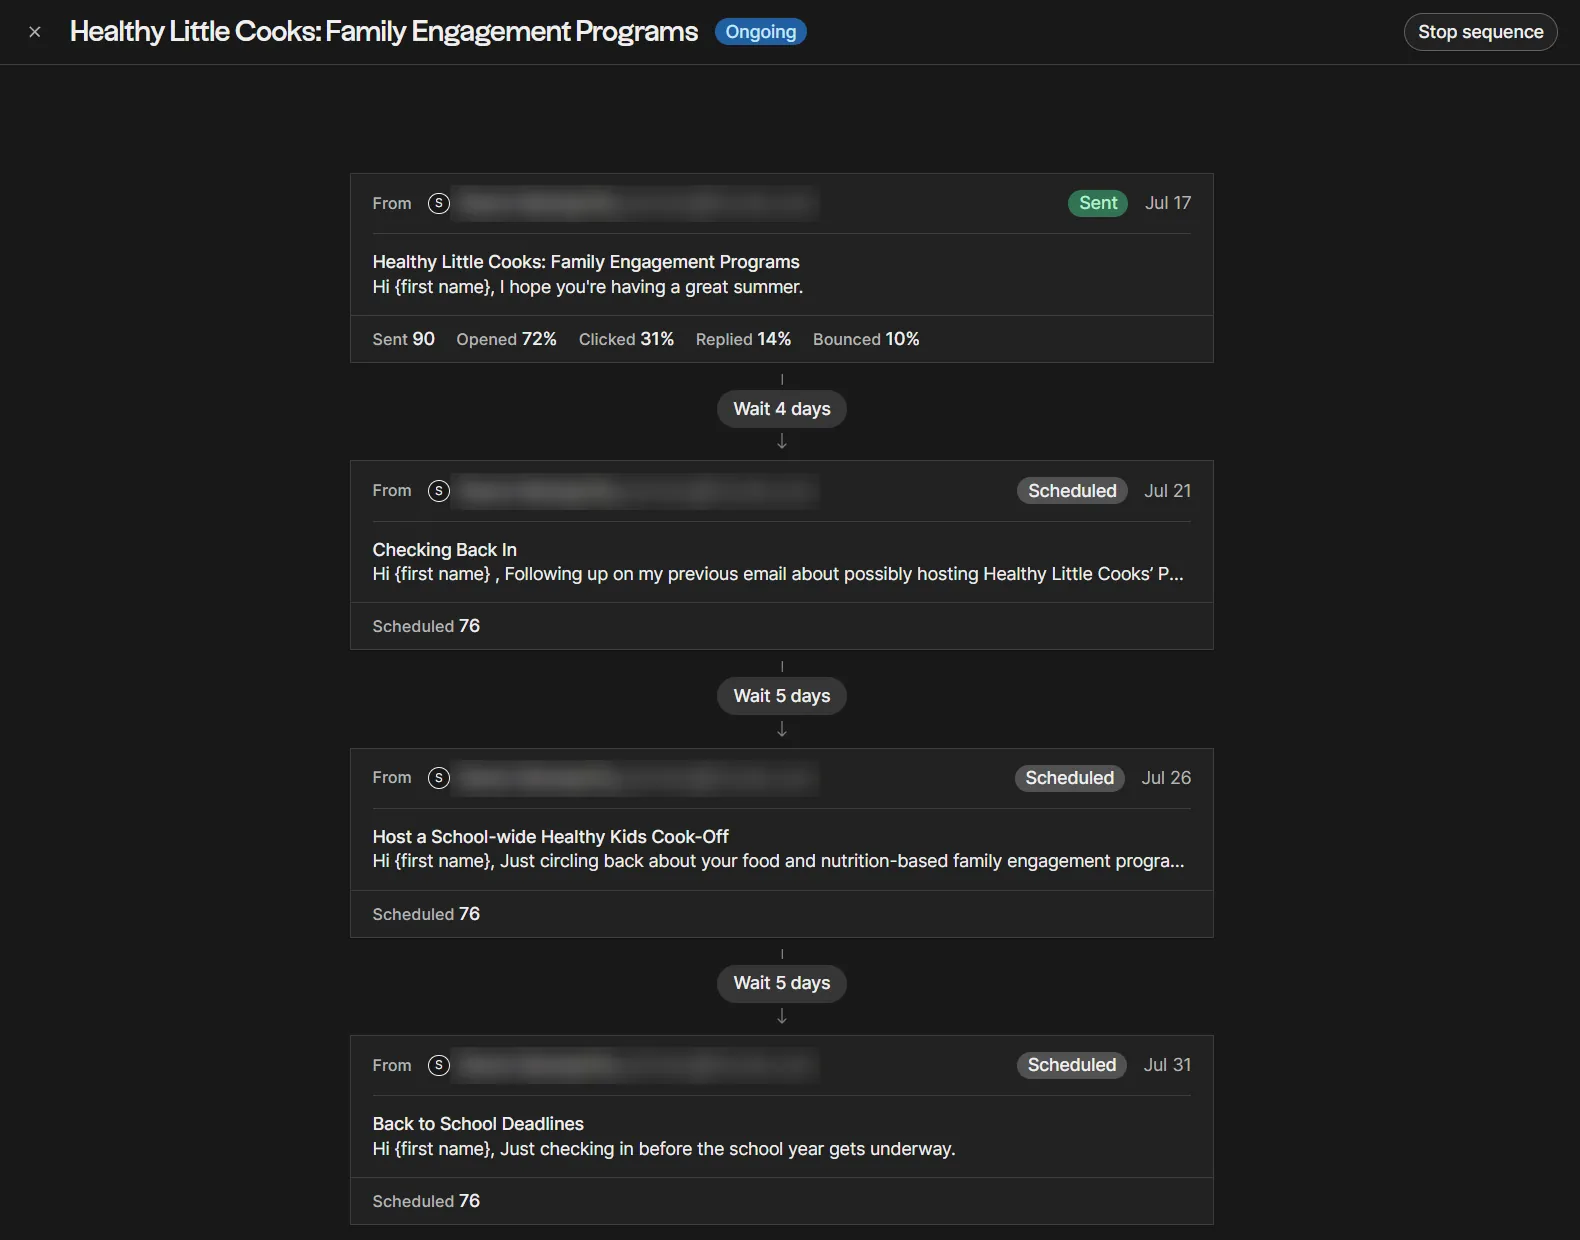Click the Ongoing status badge

(x=760, y=32)
